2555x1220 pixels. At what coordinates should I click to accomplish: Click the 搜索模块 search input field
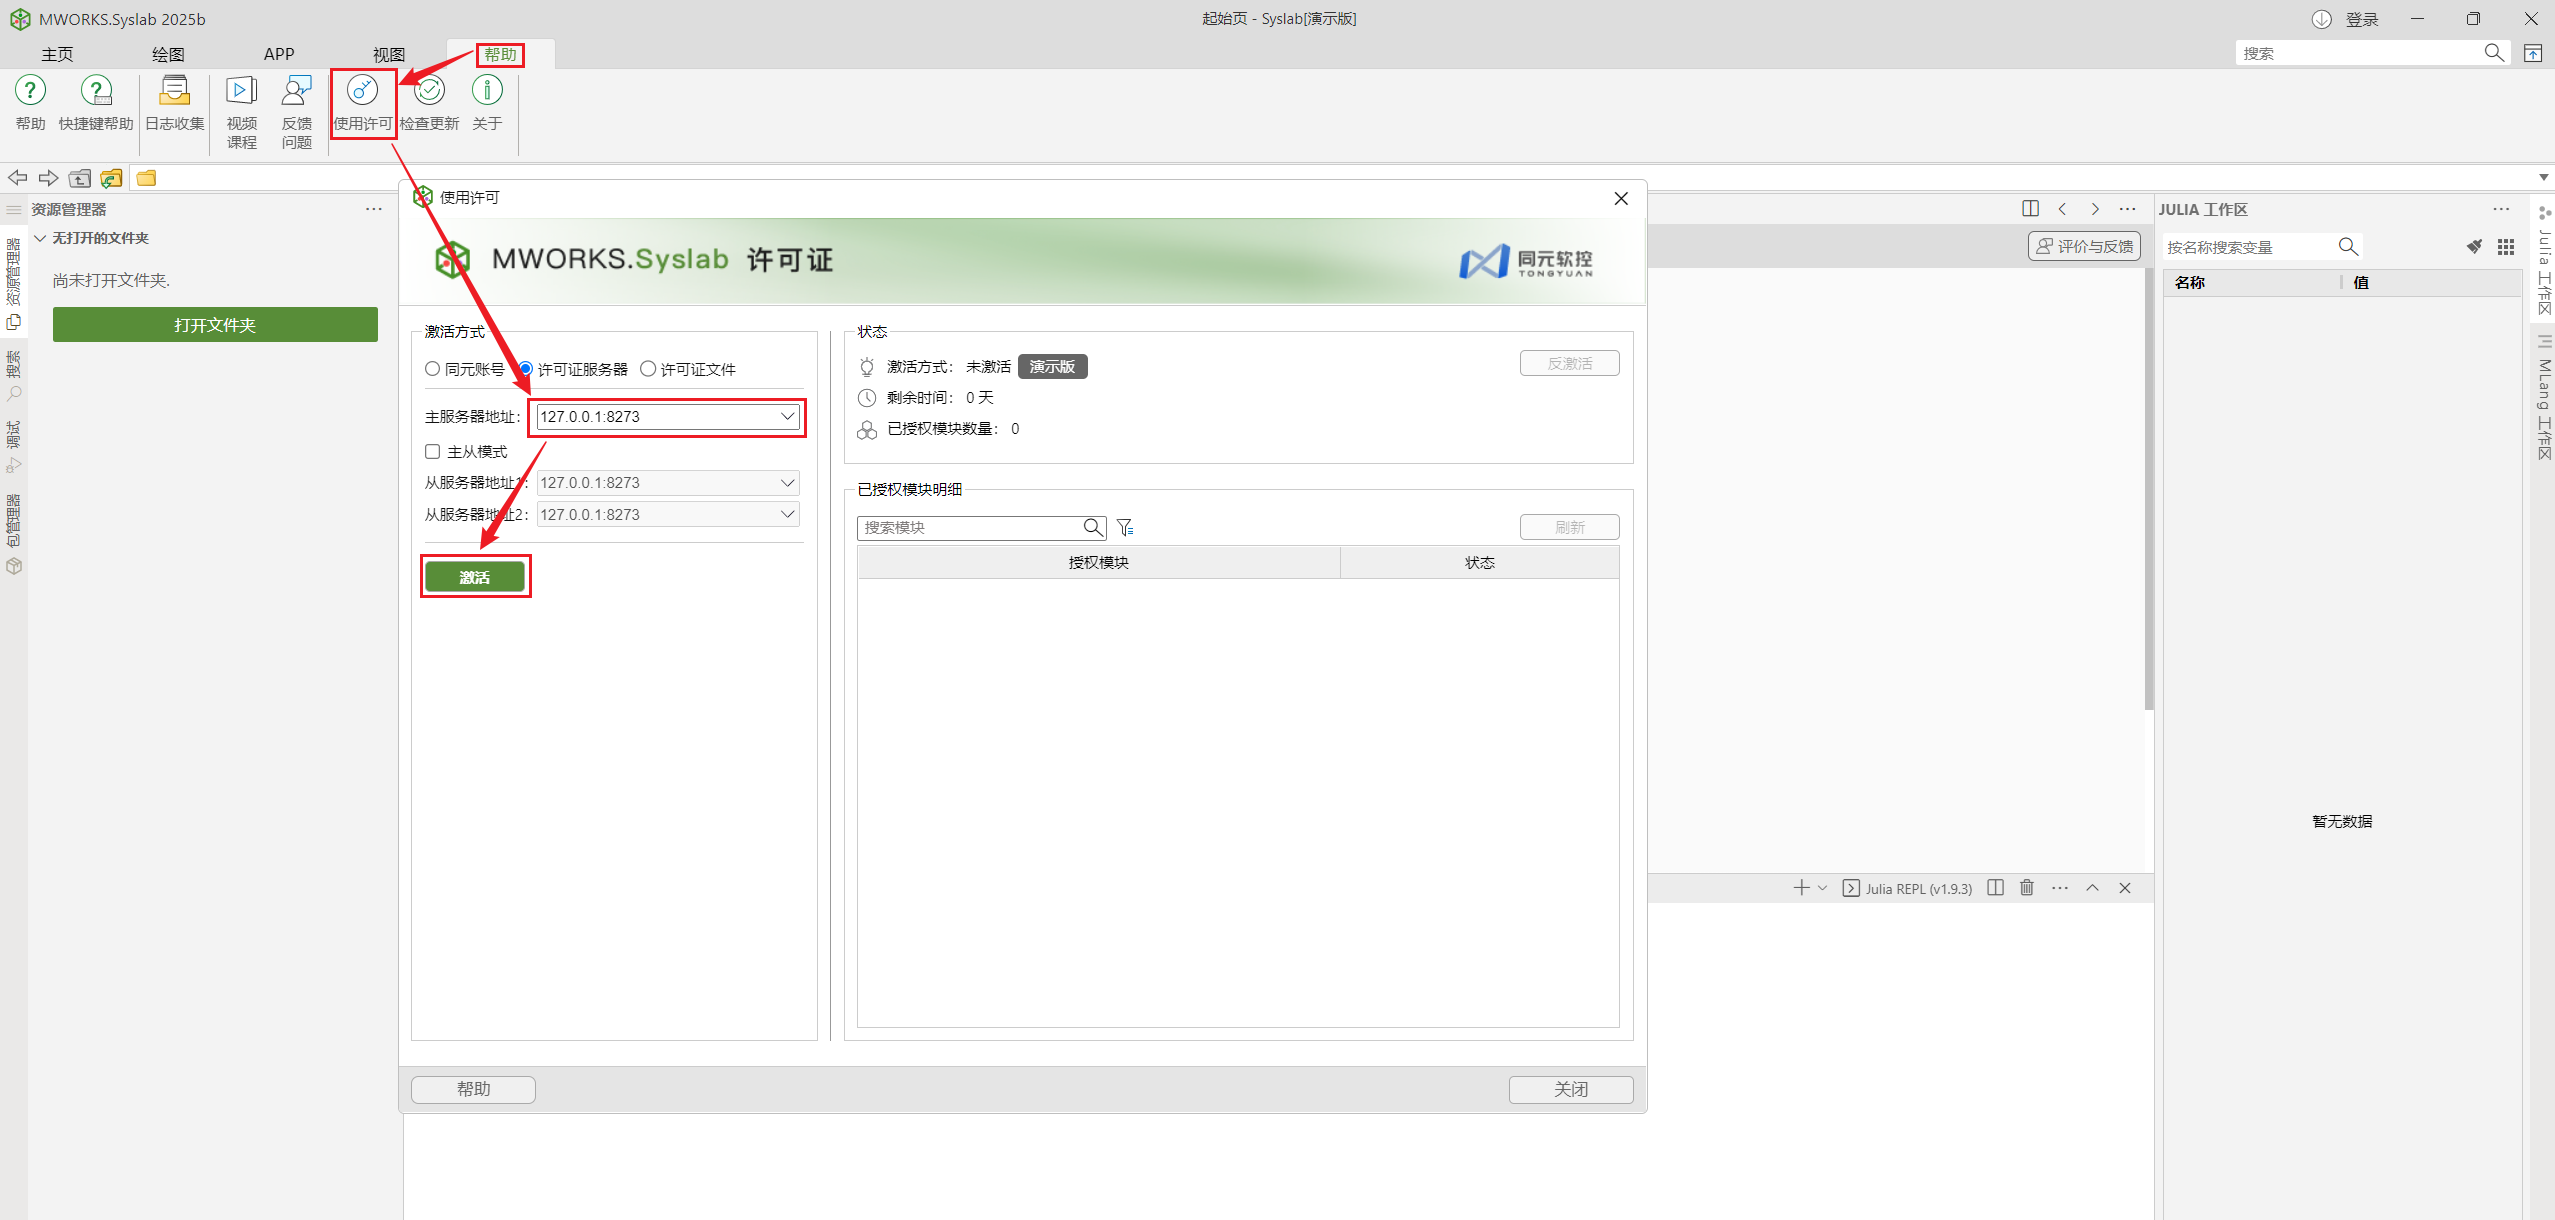pos(968,527)
